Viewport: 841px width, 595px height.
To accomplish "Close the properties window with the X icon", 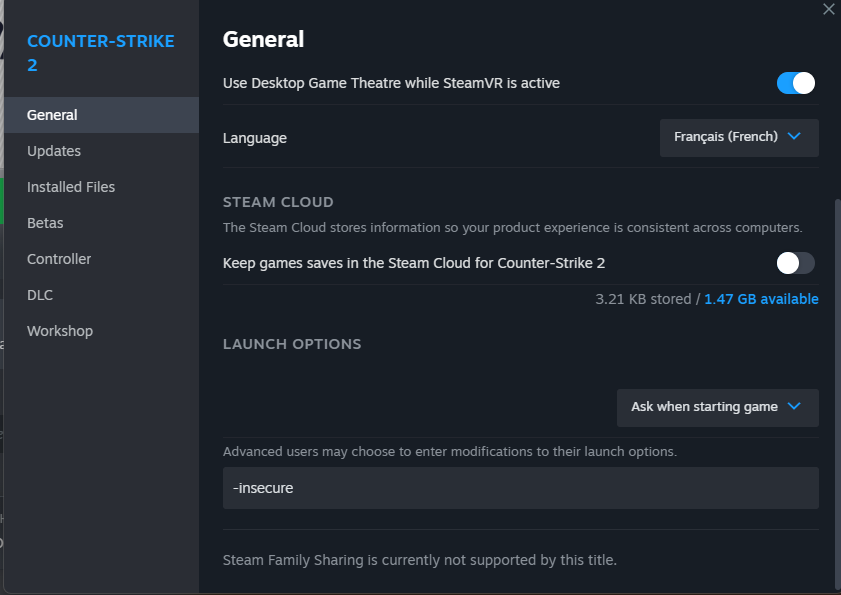I will [x=828, y=9].
